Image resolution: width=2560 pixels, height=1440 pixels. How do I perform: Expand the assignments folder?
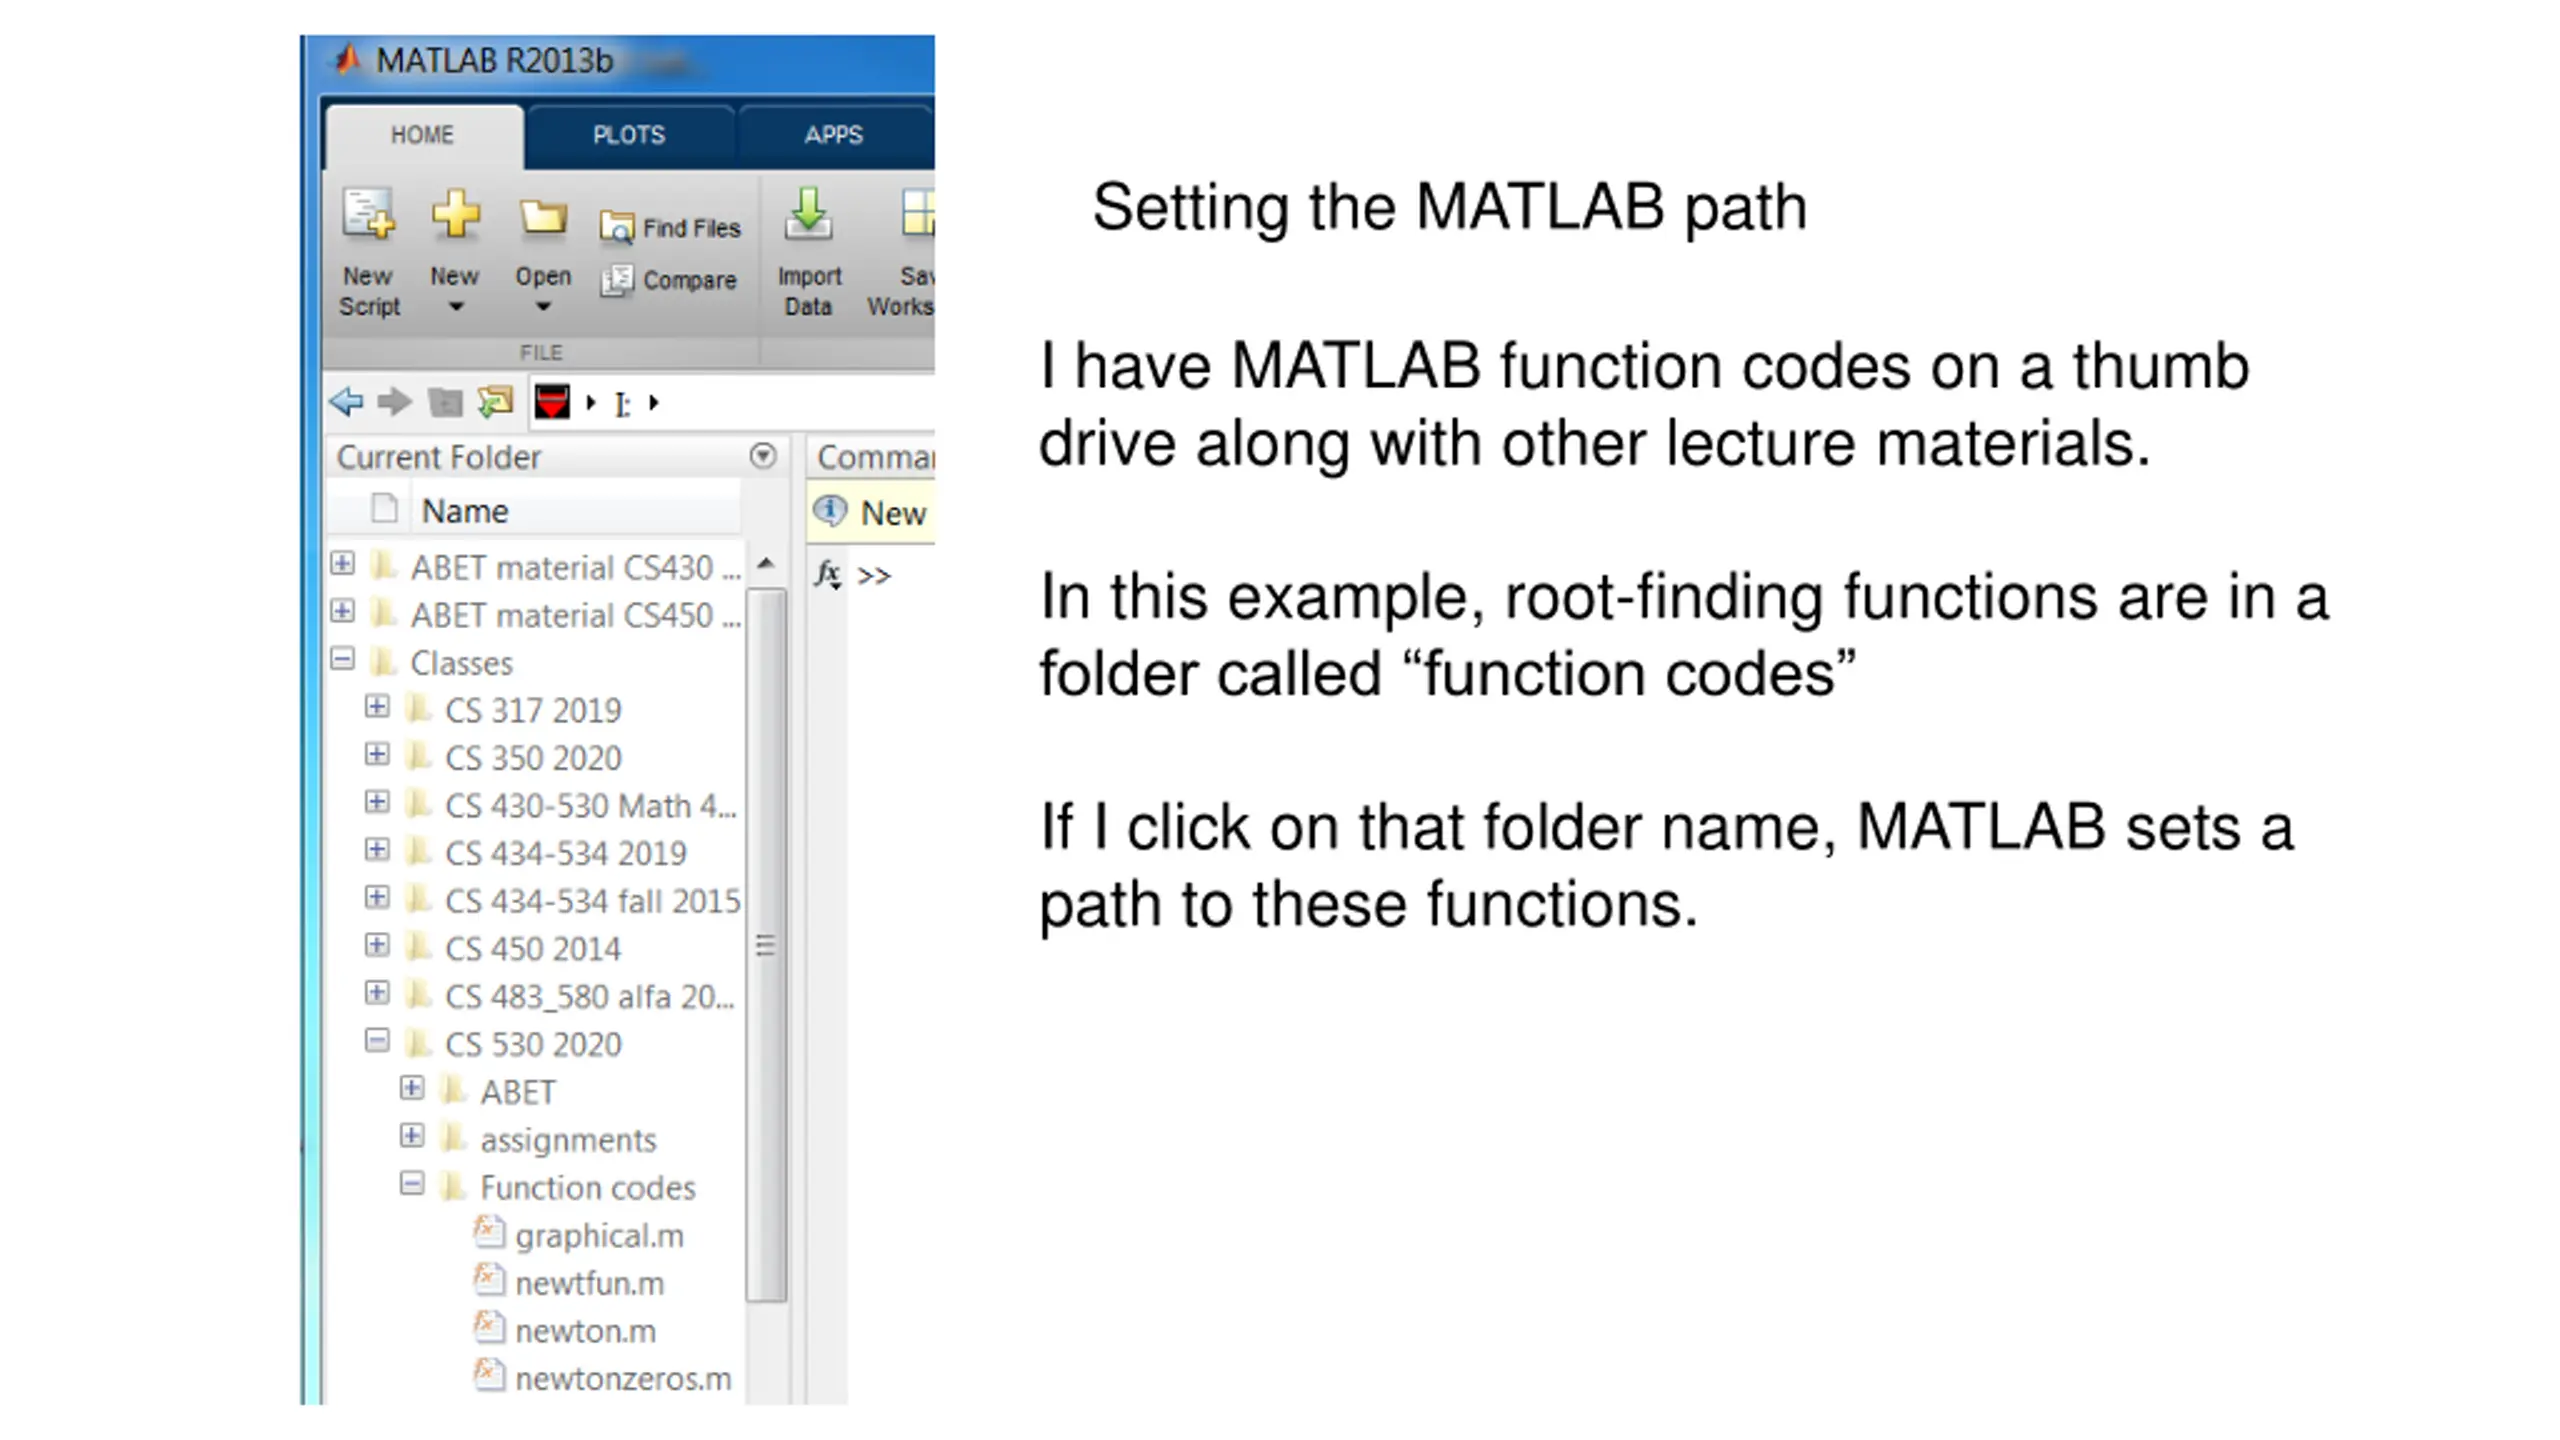(412, 1136)
